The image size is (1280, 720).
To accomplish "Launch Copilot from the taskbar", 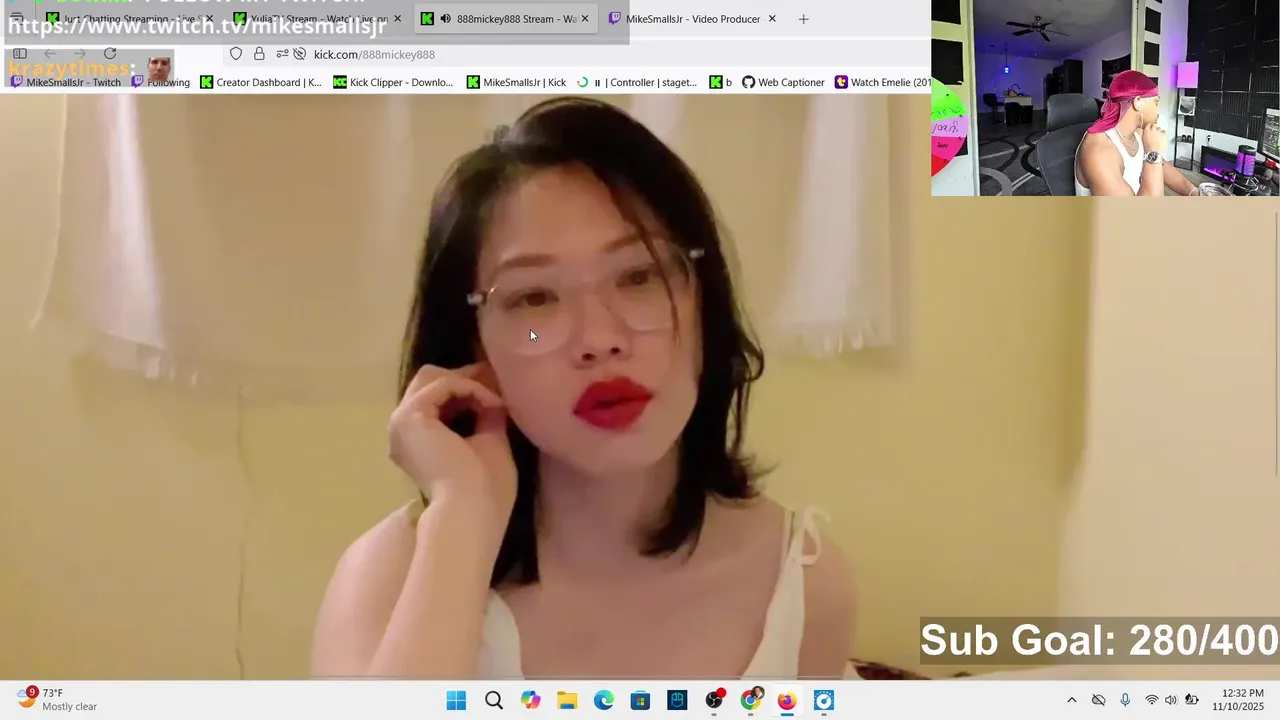I will pyautogui.click(x=530, y=700).
